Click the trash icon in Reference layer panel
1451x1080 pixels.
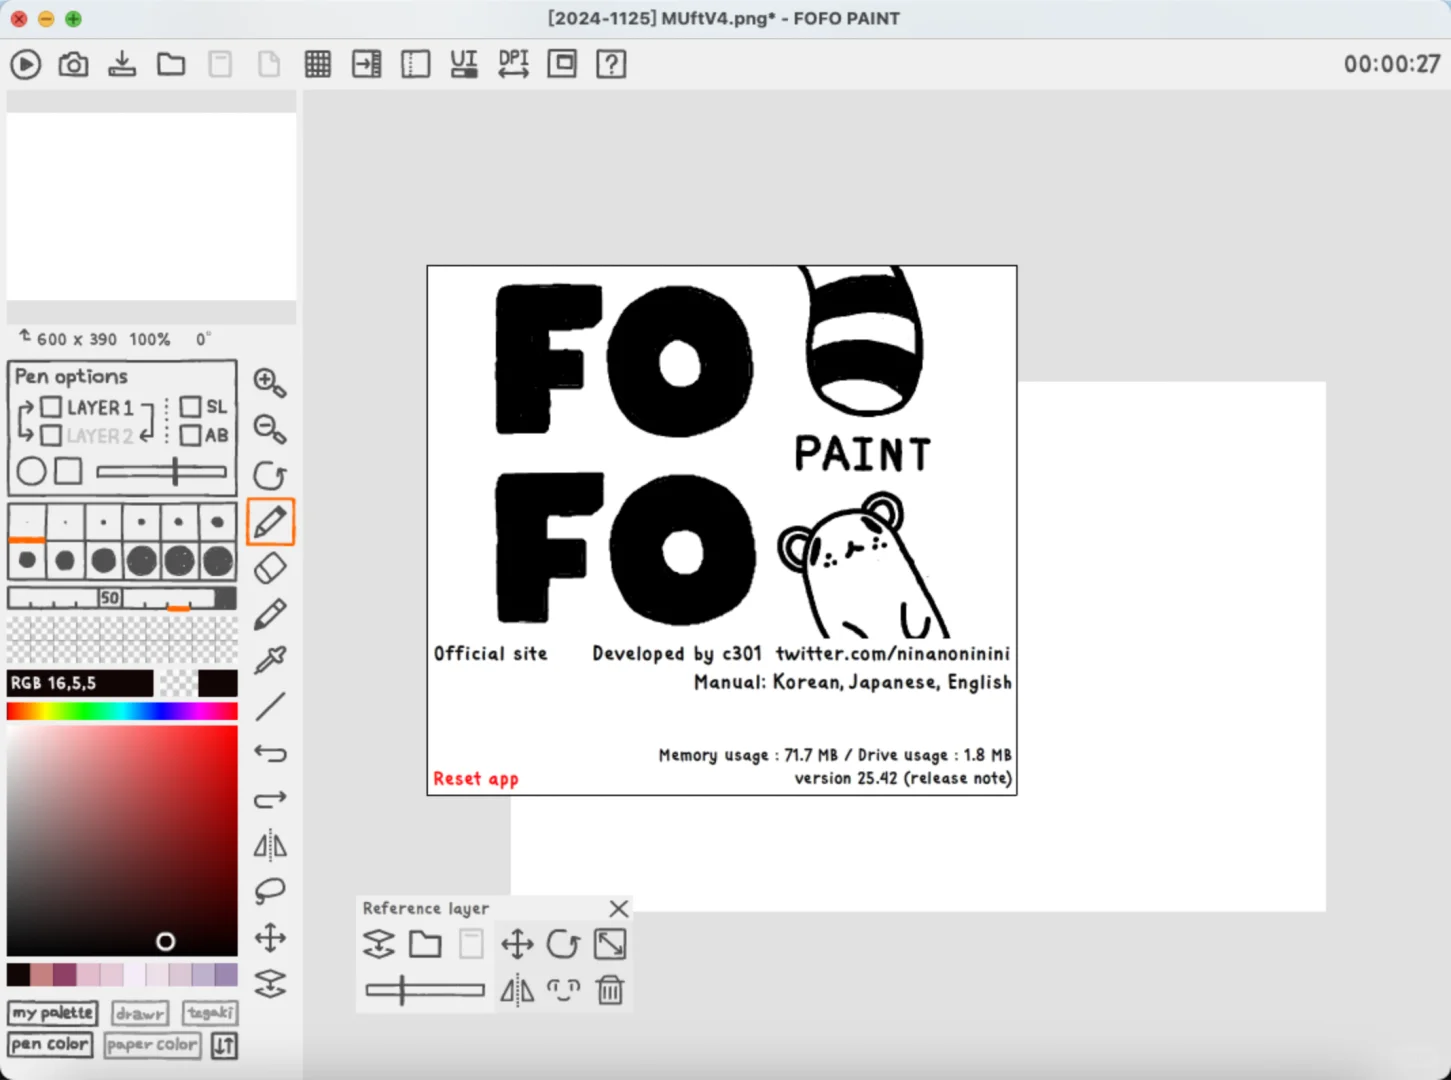(610, 990)
